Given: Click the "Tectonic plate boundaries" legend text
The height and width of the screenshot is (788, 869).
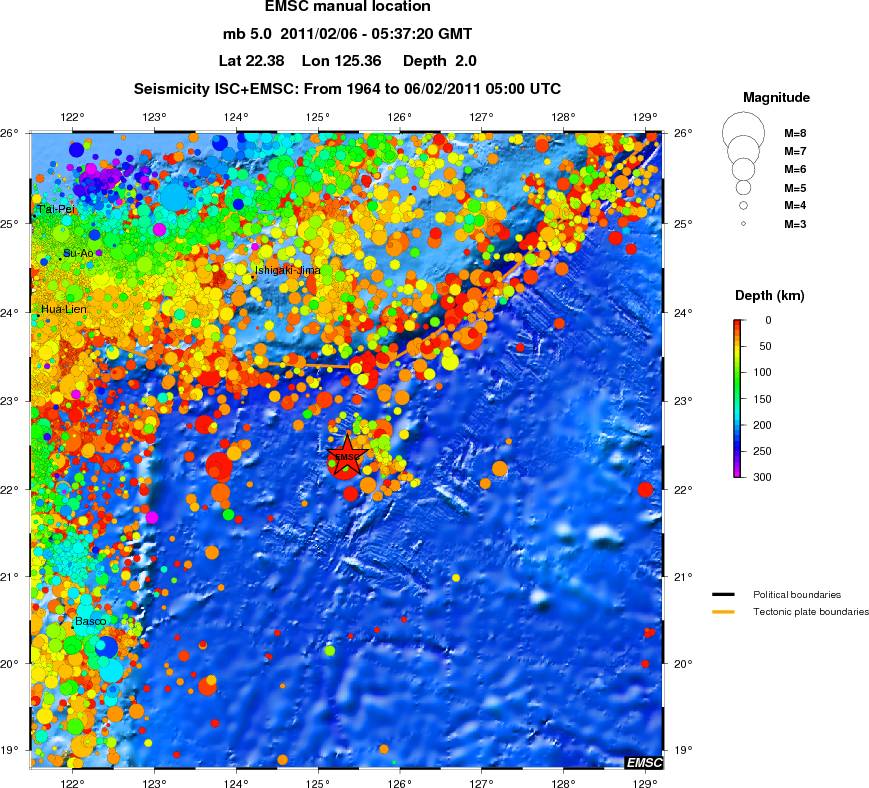Looking at the screenshot, I should coord(810,612).
